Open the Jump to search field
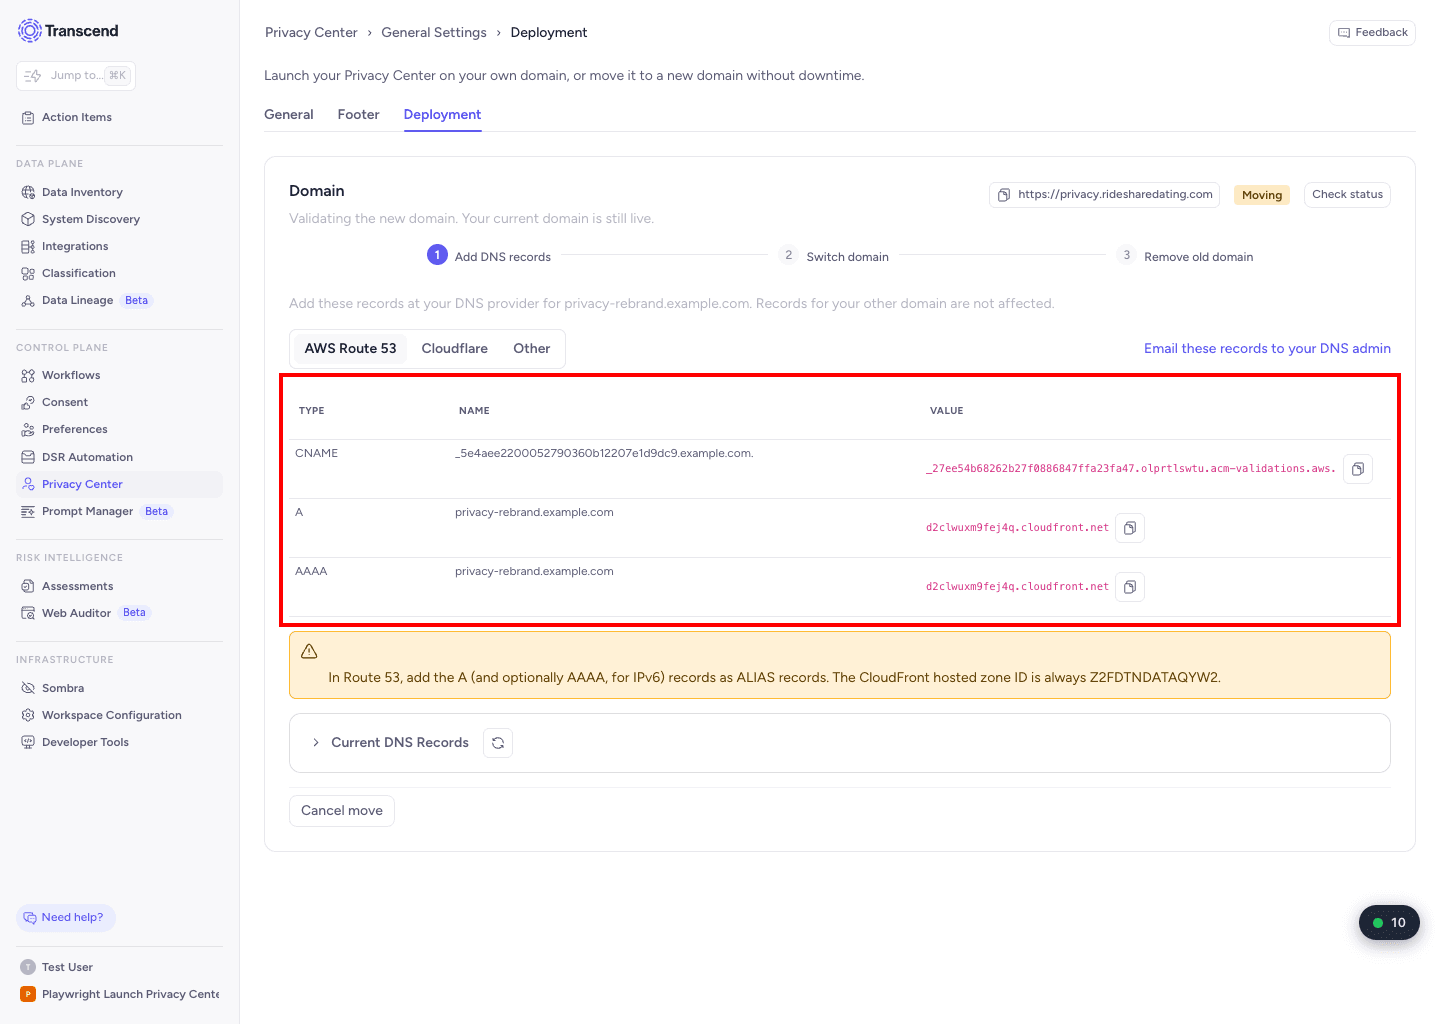This screenshot has width=1440, height=1024. pyautogui.click(x=76, y=76)
